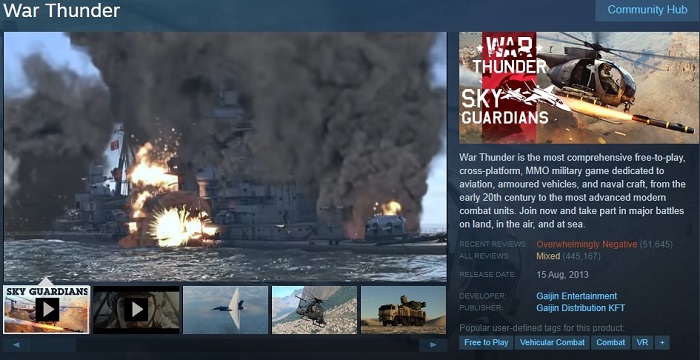
Task: Click the left arrow of thumbnail strip
Action: (17, 345)
